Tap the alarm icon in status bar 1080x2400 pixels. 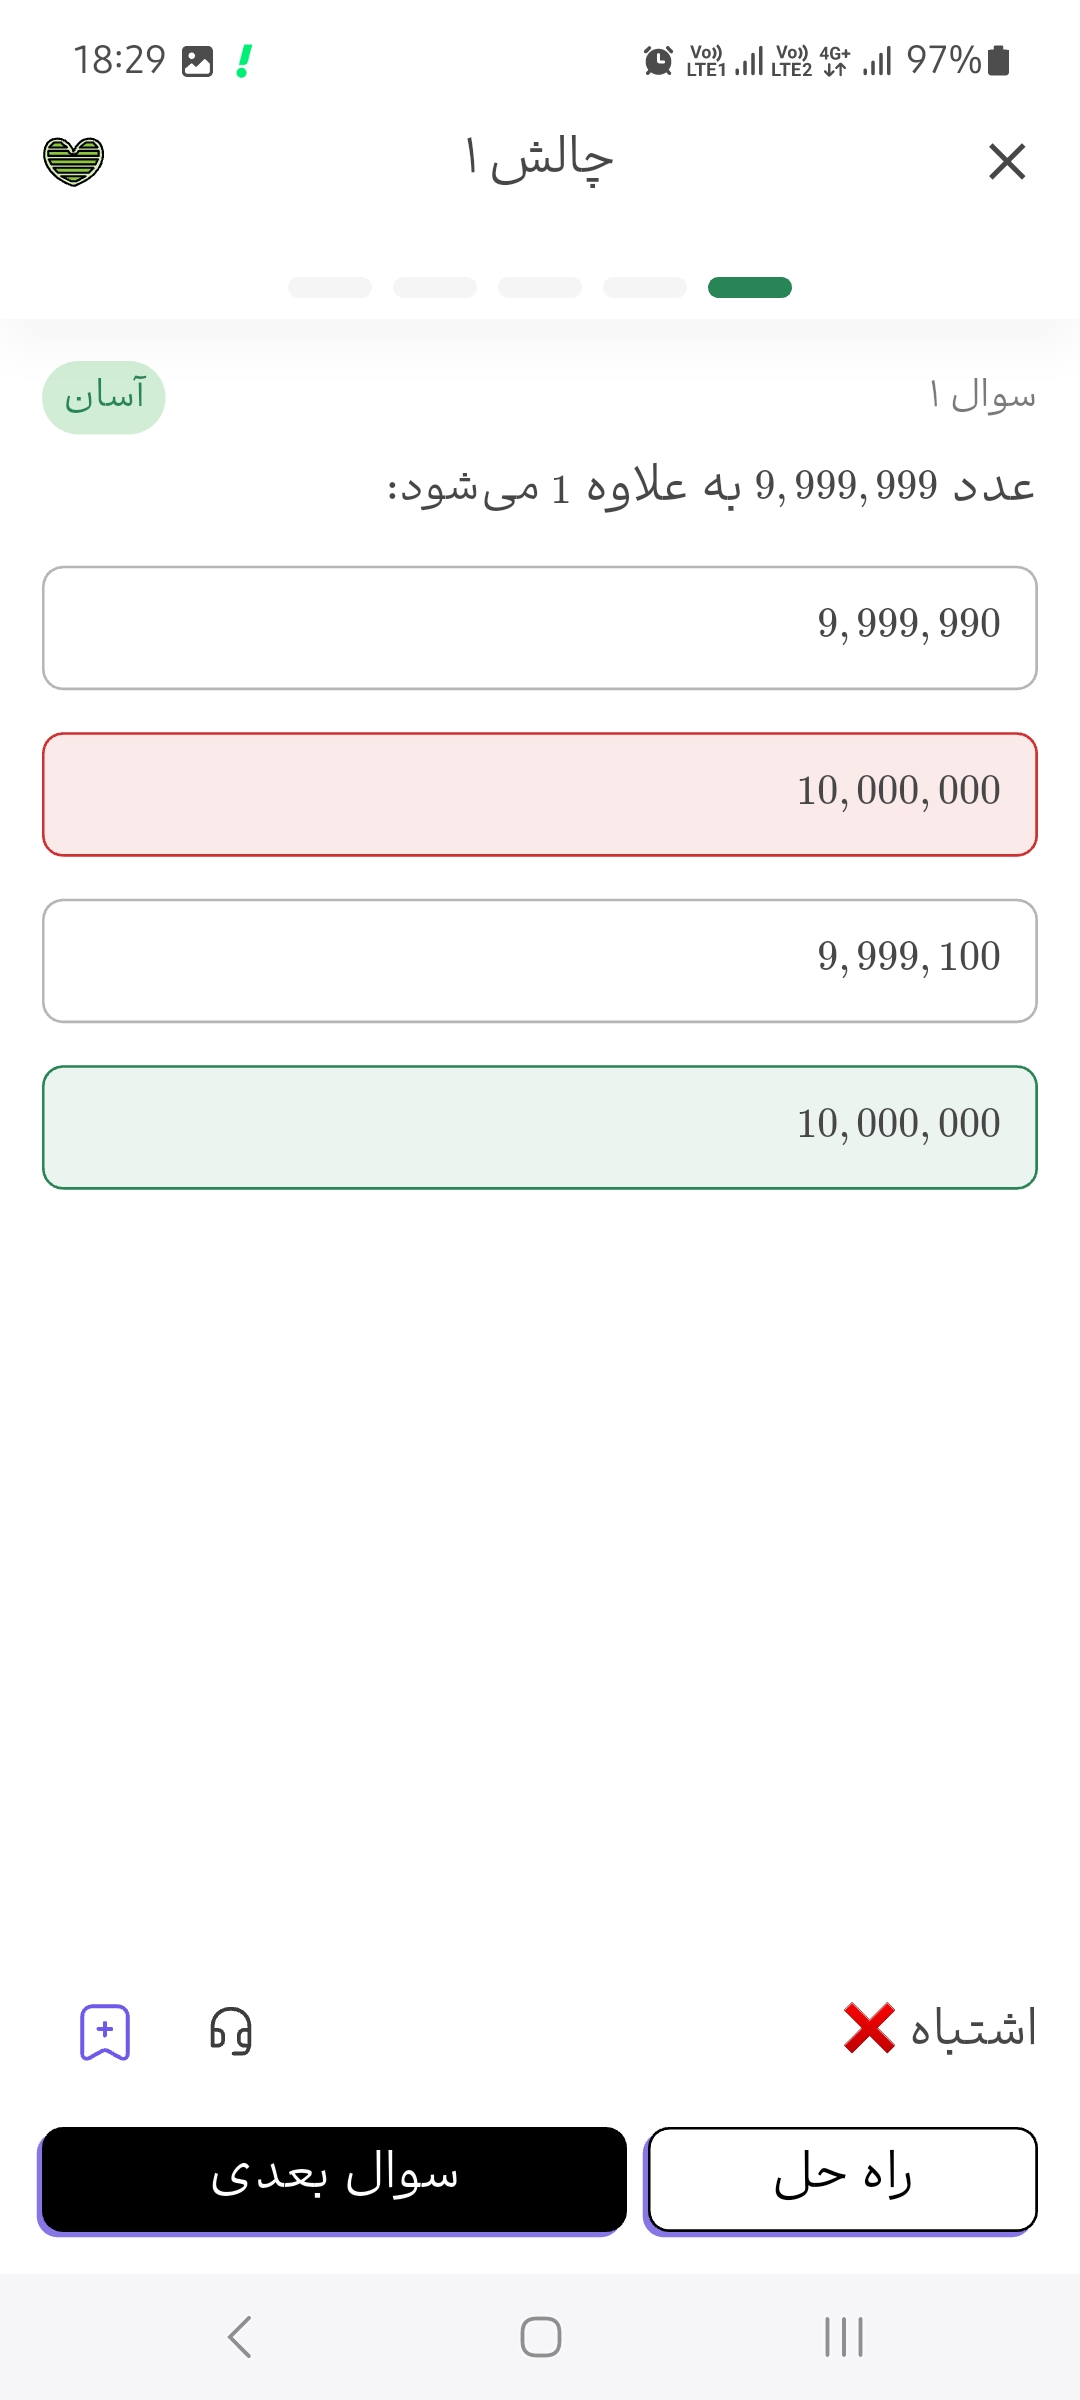point(658,61)
